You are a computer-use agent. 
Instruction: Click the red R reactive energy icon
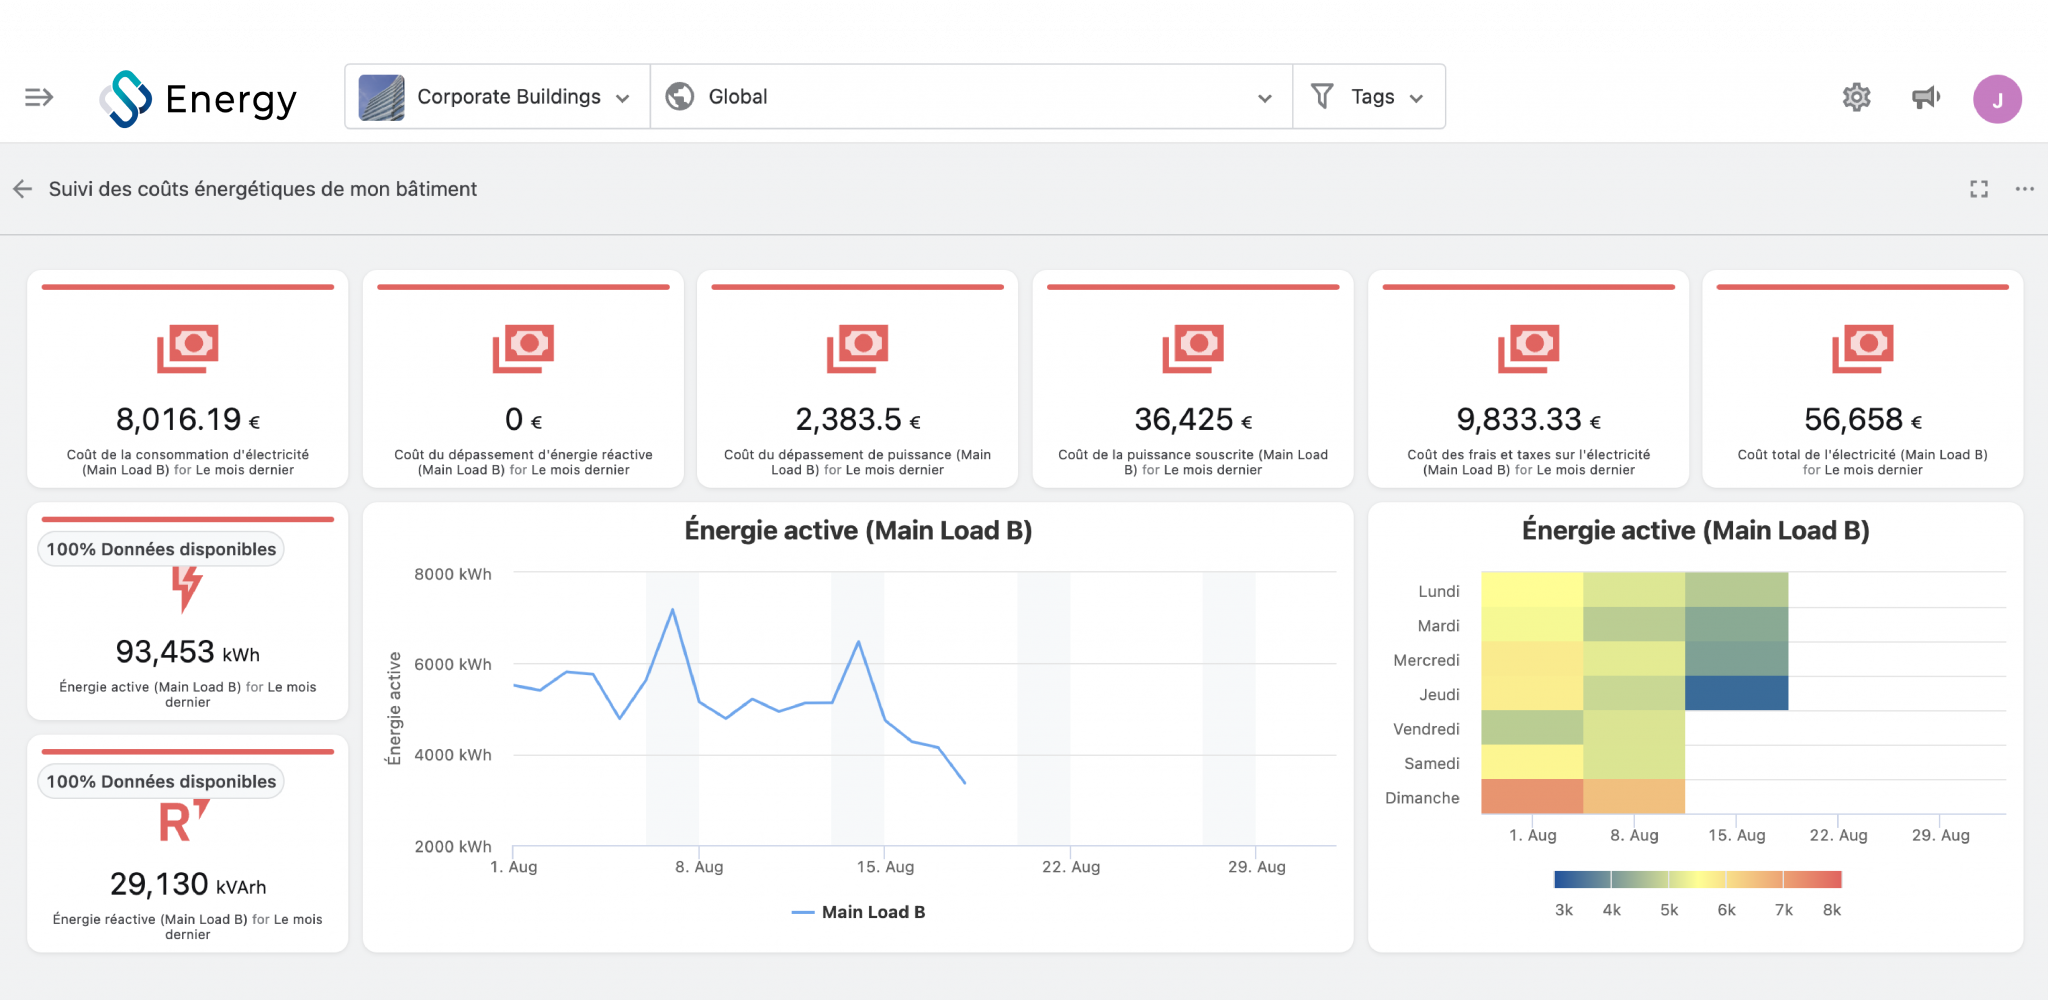(184, 822)
